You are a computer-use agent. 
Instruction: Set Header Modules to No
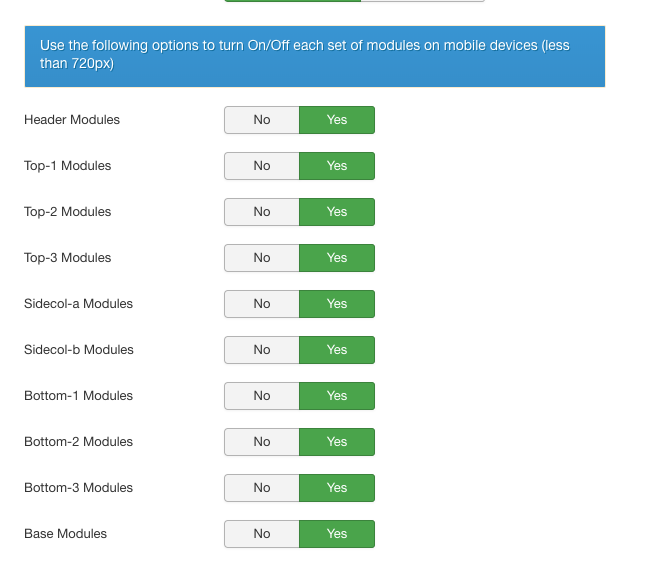coord(262,120)
